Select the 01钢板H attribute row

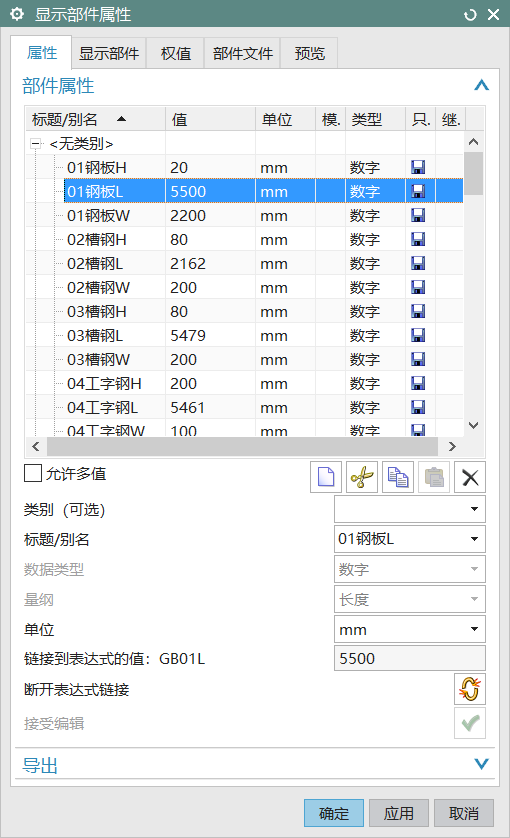[245, 167]
